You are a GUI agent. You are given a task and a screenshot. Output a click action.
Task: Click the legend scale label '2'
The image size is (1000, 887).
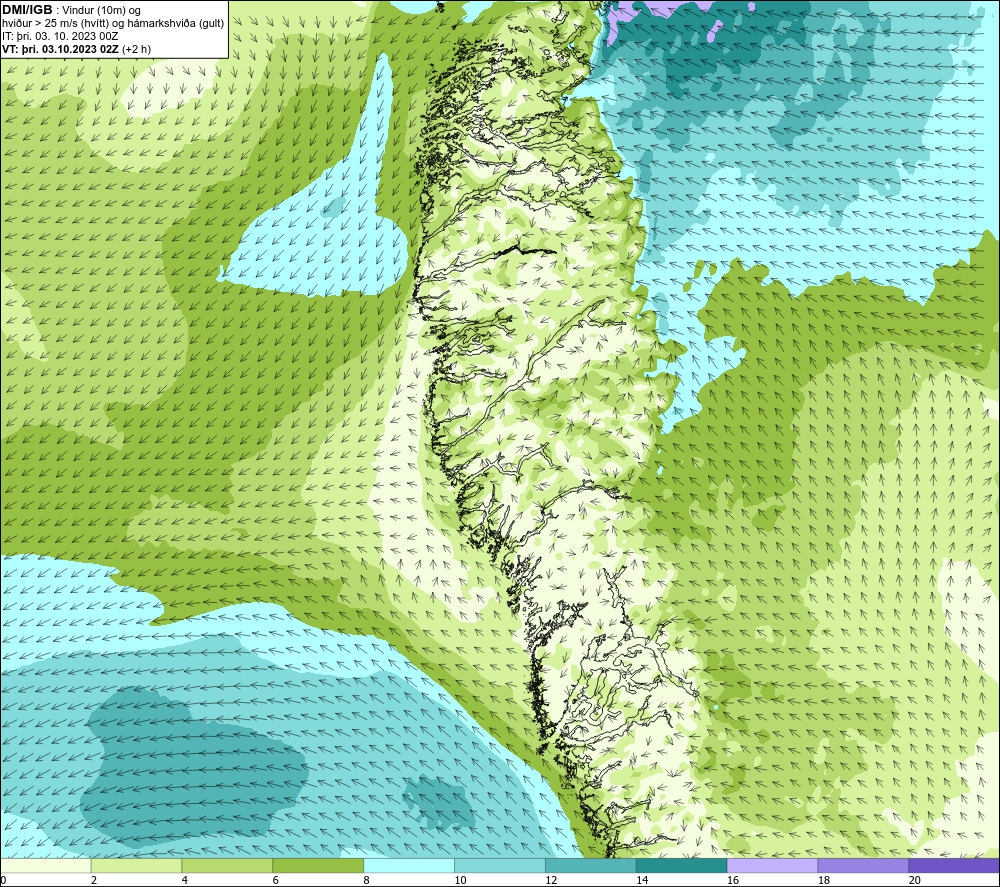tap(94, 880)
